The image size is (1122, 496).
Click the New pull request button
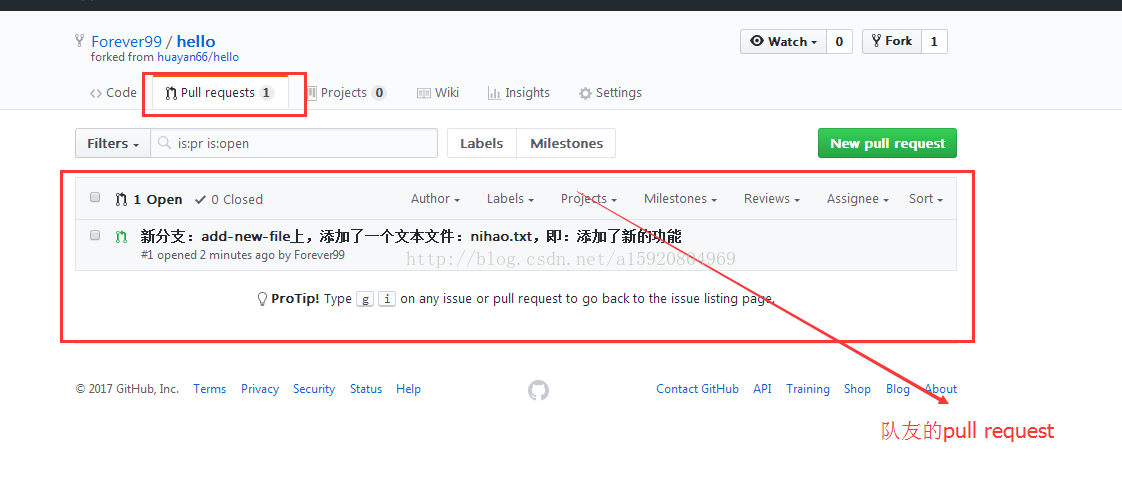pyautogui.click(x=887, y=143)
